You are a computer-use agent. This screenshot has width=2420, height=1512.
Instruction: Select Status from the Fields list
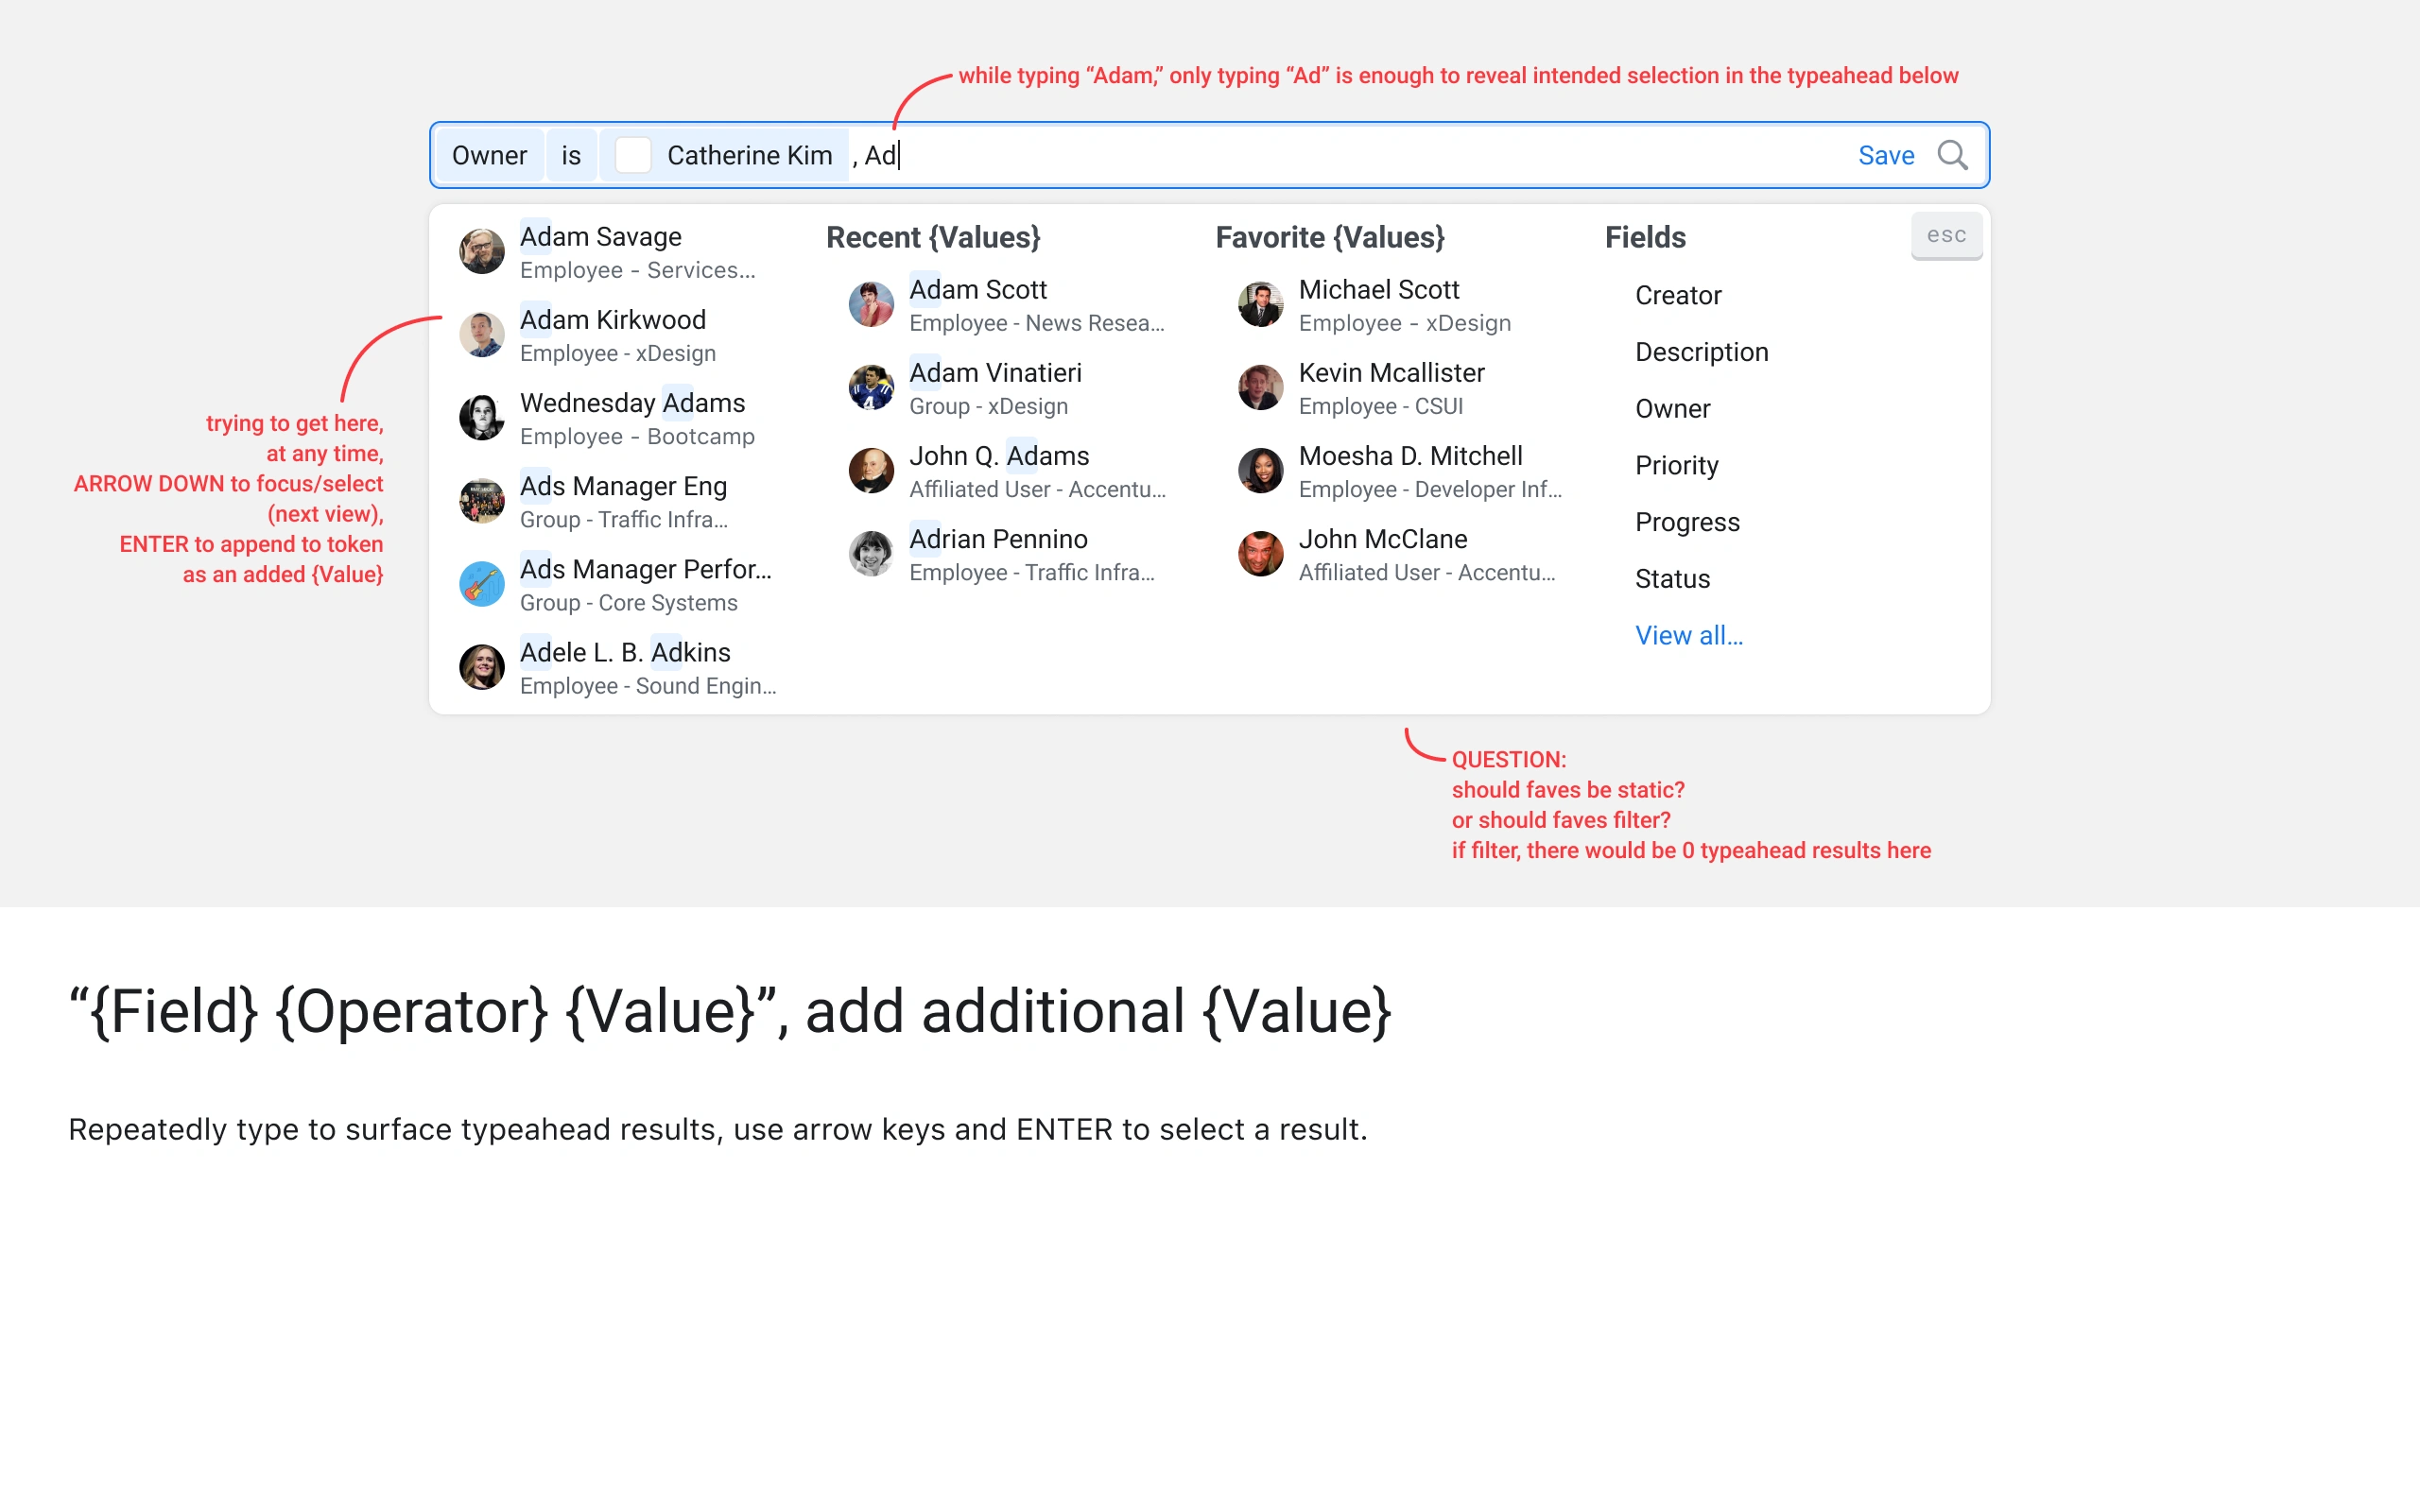click(x=1672, y=579)
